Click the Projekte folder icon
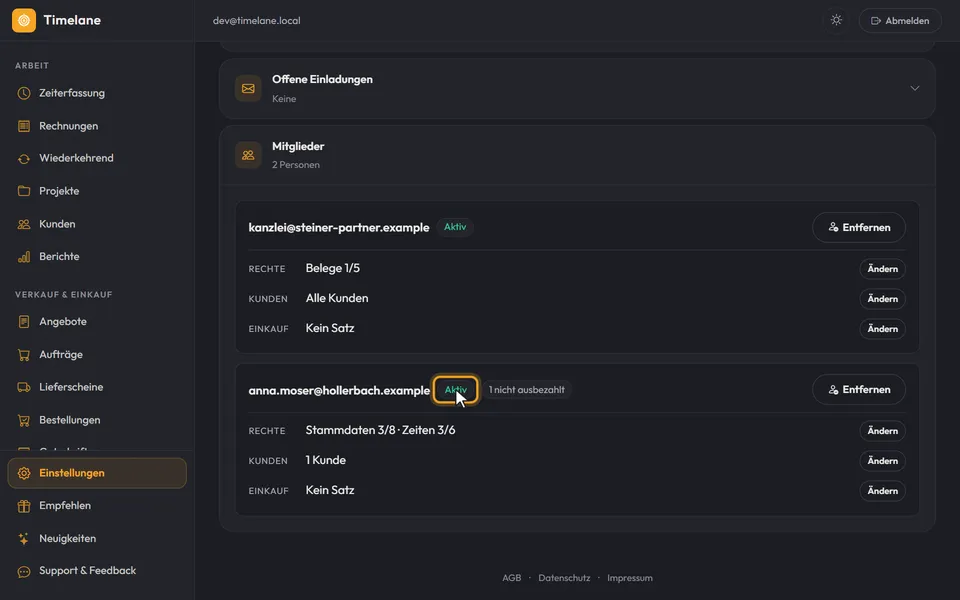This screenshot has width=960, height=600. (x=24, y=191)
